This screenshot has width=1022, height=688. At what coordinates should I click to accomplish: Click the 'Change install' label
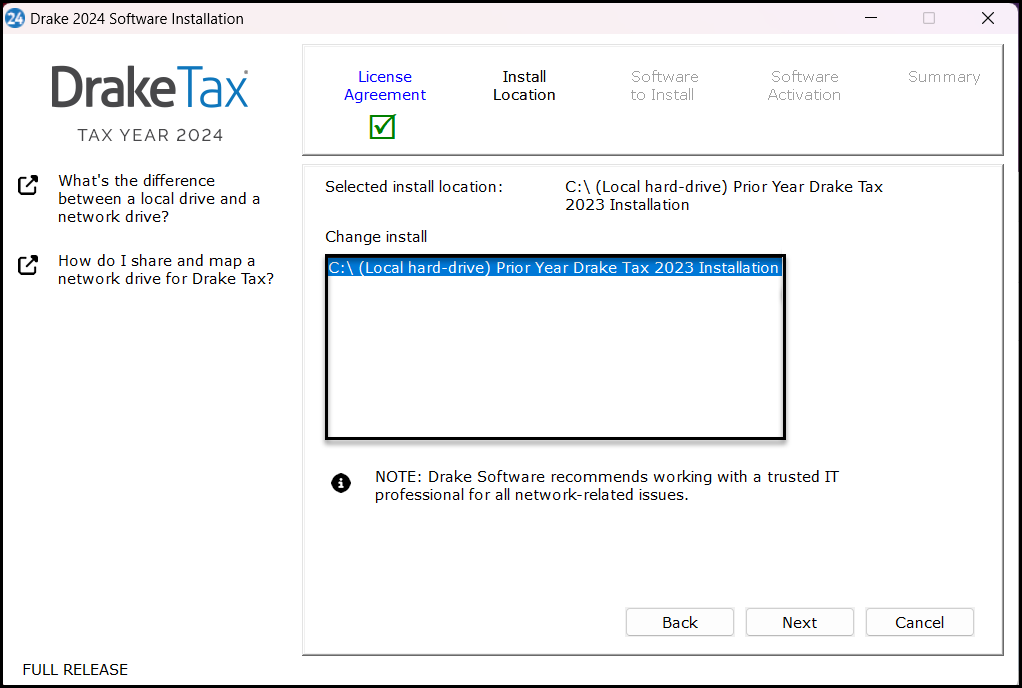(x=376, y=236)
